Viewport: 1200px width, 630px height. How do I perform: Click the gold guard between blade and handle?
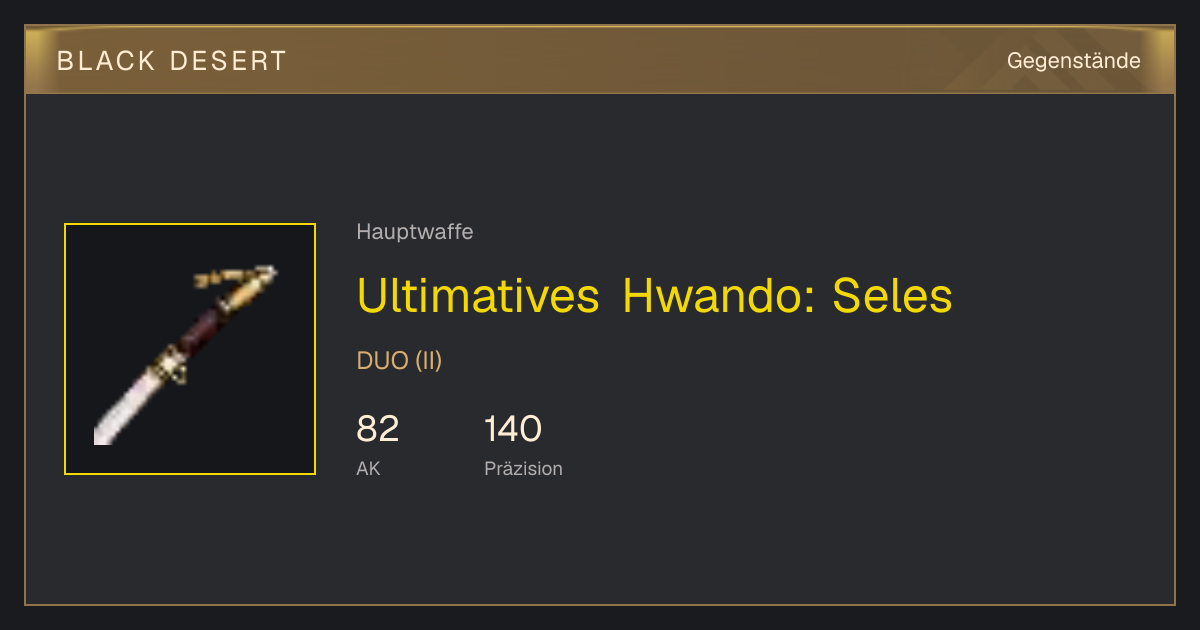click(x=171, y=365)
